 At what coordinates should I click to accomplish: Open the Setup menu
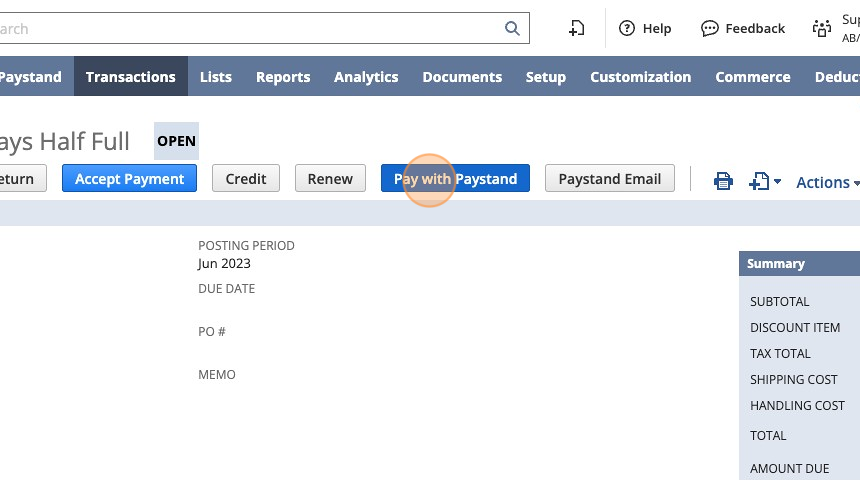[x=546, y=77]
